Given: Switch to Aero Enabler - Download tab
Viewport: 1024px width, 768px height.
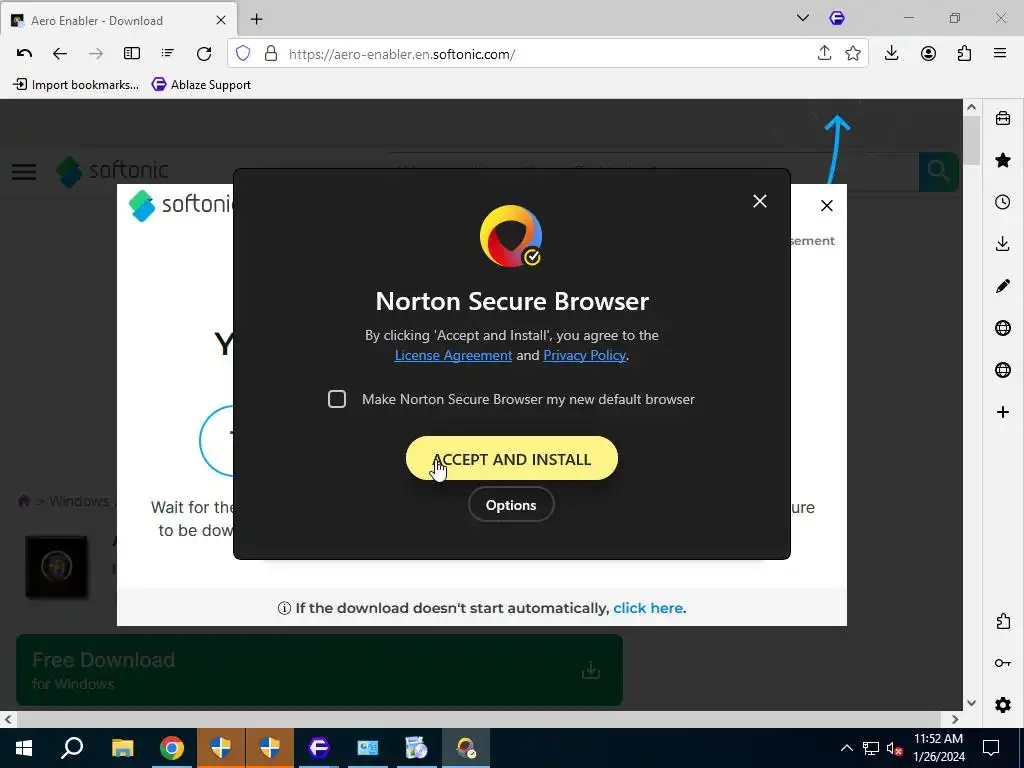Looking at the screenshot, I should click(x=119, y=20).
